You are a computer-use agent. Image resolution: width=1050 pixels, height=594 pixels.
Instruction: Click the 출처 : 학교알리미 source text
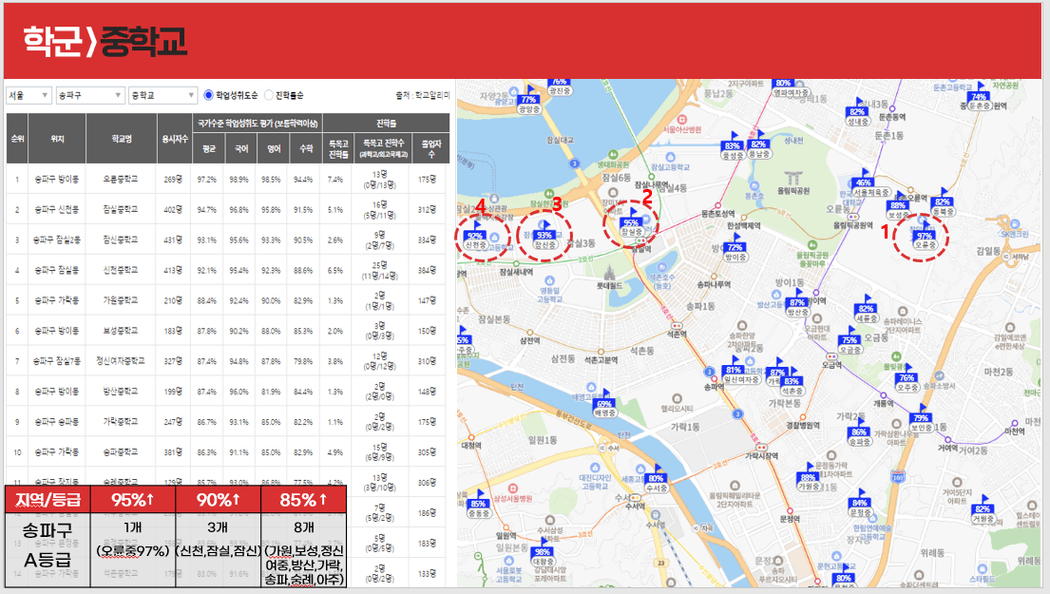(423, 96)
